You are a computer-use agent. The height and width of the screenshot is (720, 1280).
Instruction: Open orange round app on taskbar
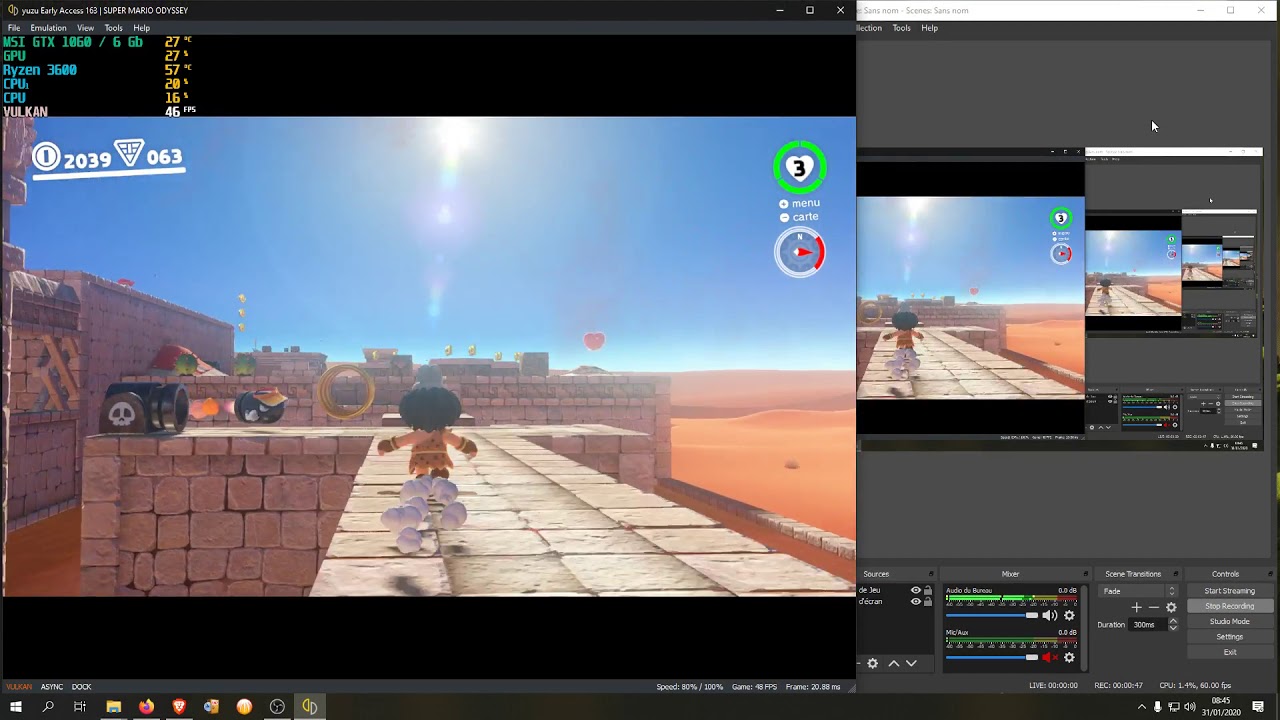[244, 707]
